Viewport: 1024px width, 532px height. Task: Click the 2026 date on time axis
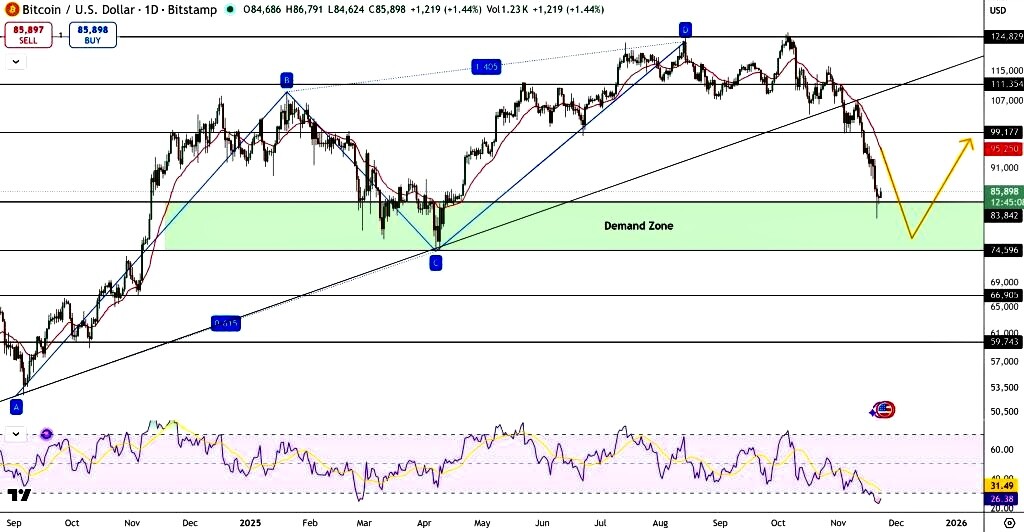pos(956,522)
